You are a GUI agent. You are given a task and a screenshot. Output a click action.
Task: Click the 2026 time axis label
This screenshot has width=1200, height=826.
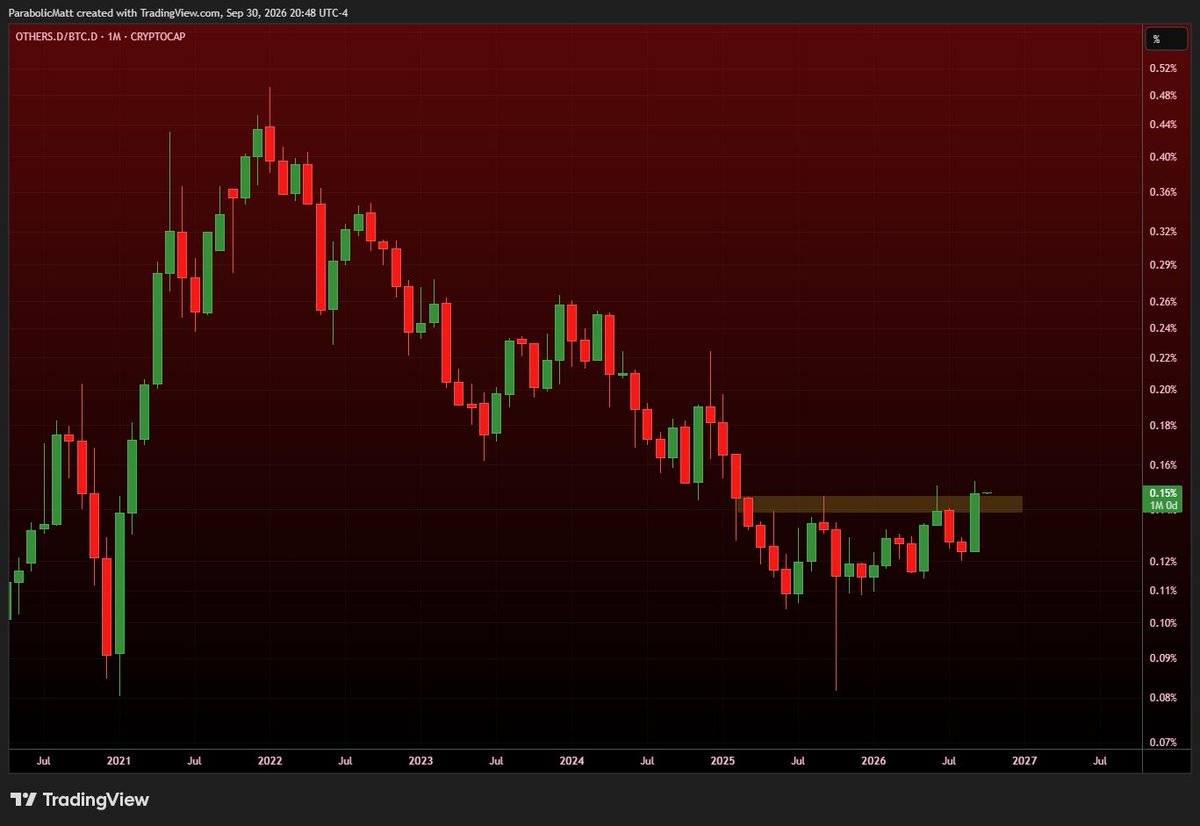click(874, 761)
